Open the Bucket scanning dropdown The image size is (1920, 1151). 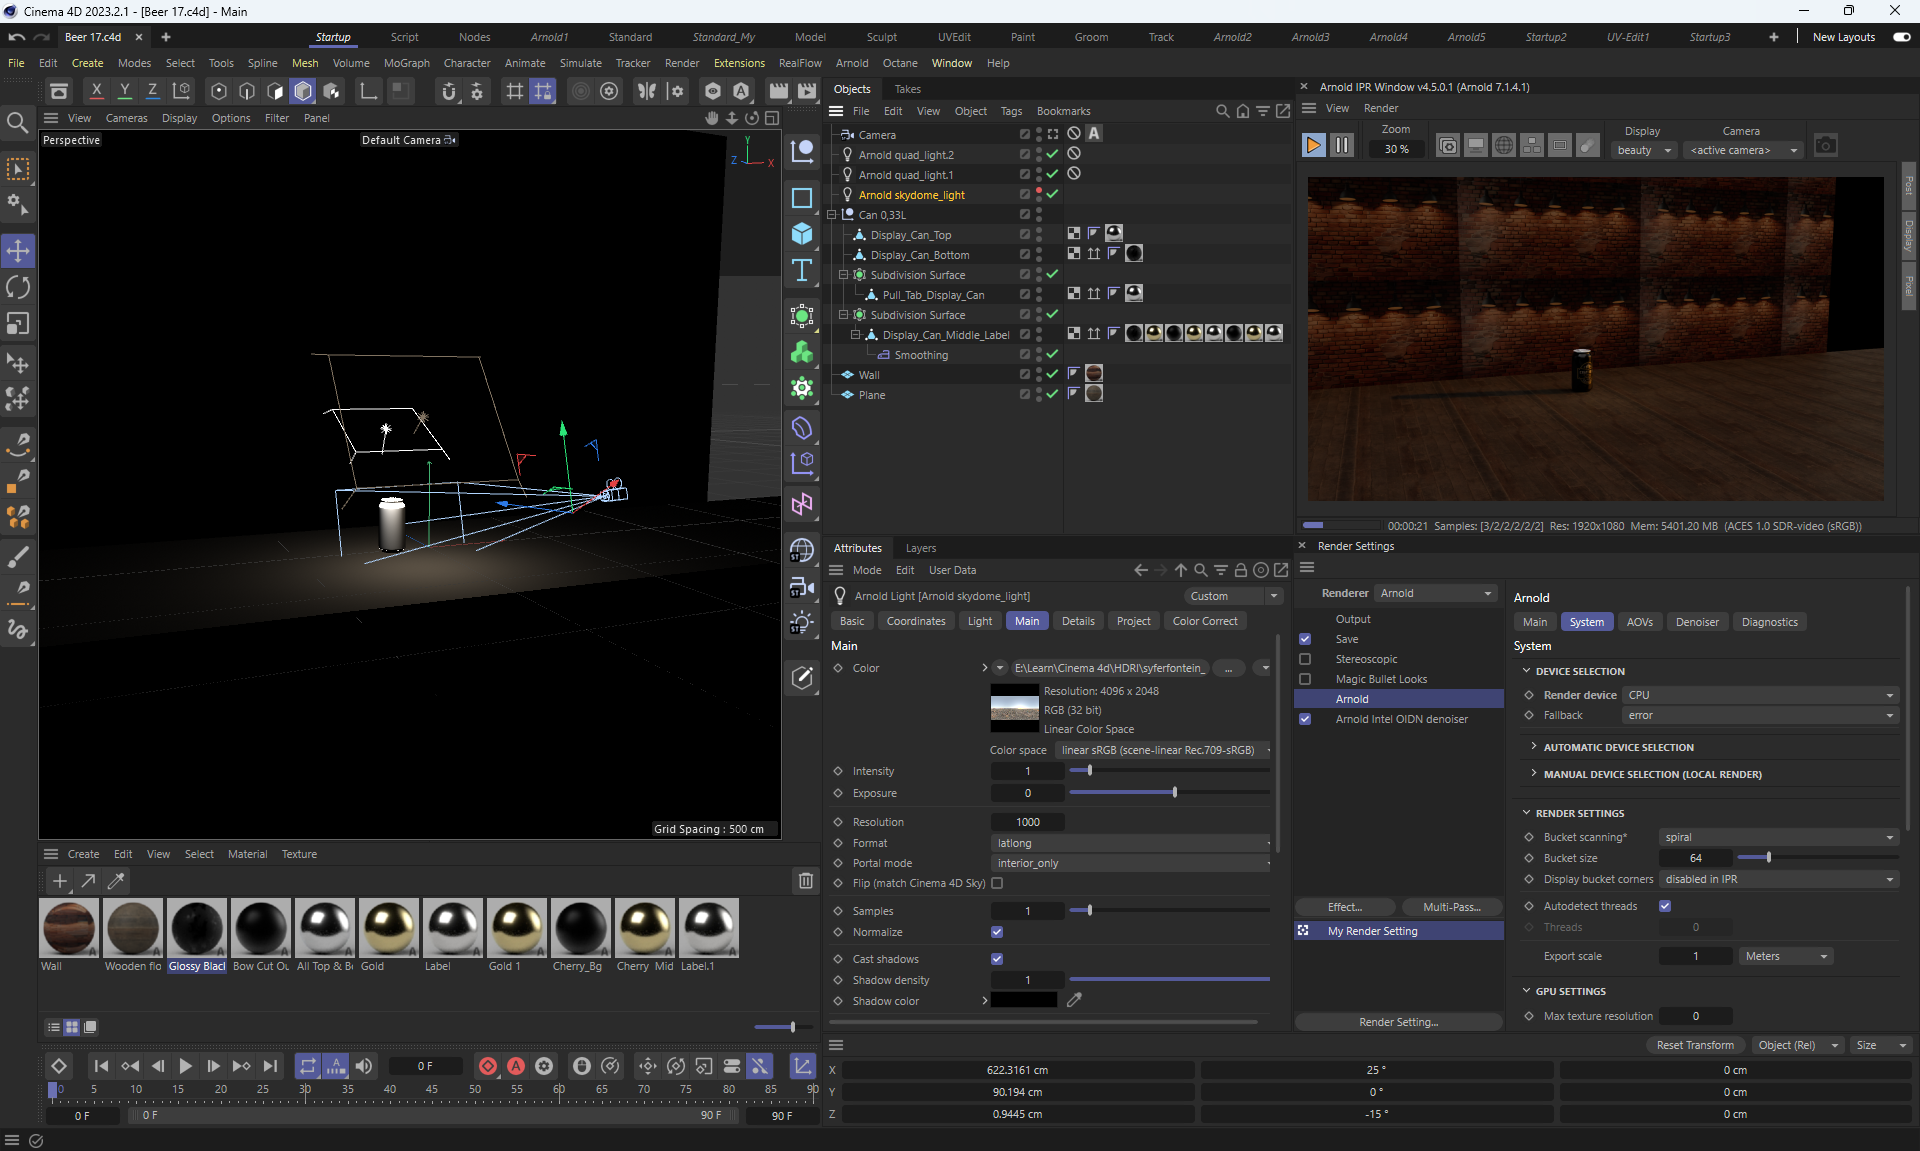1778,837
